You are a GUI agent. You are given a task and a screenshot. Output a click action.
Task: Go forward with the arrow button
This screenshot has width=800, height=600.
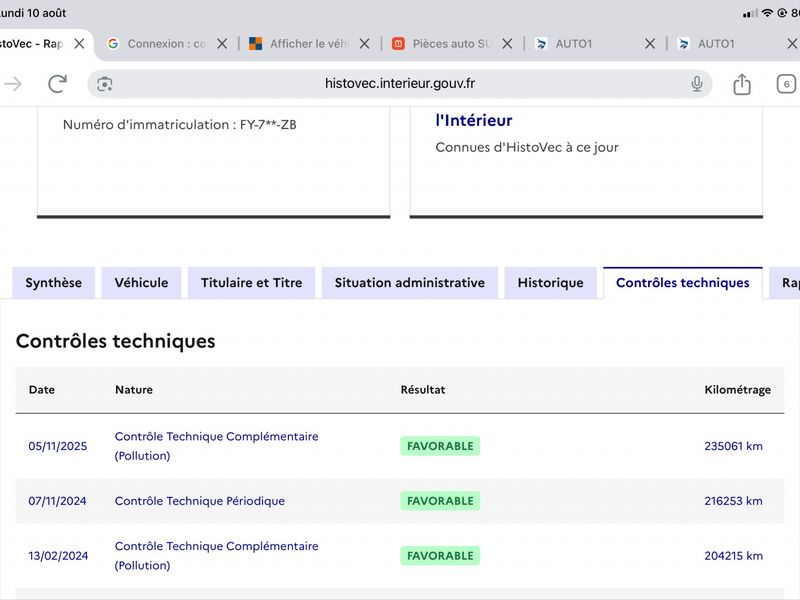pos(13,84)
